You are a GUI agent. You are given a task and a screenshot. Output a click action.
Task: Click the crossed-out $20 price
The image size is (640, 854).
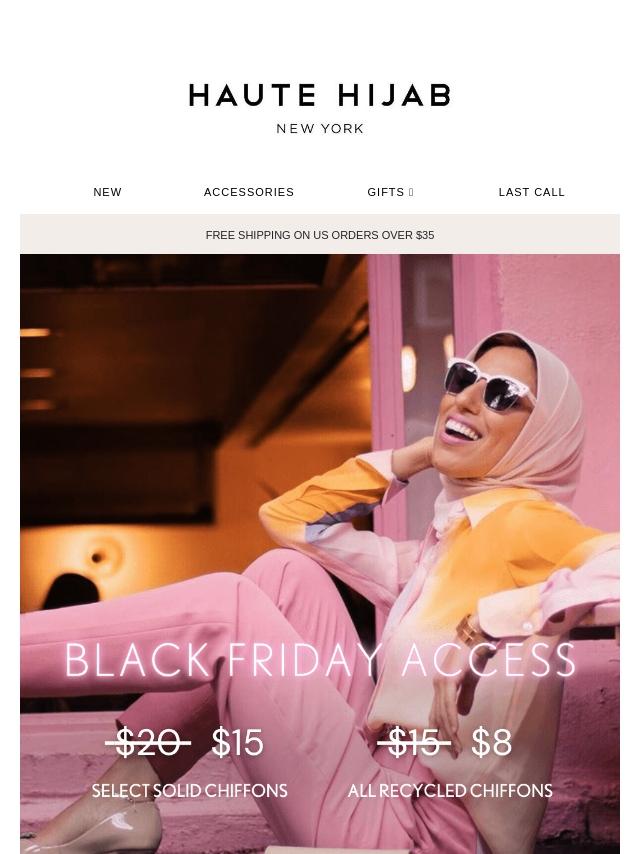coord(148,742)
